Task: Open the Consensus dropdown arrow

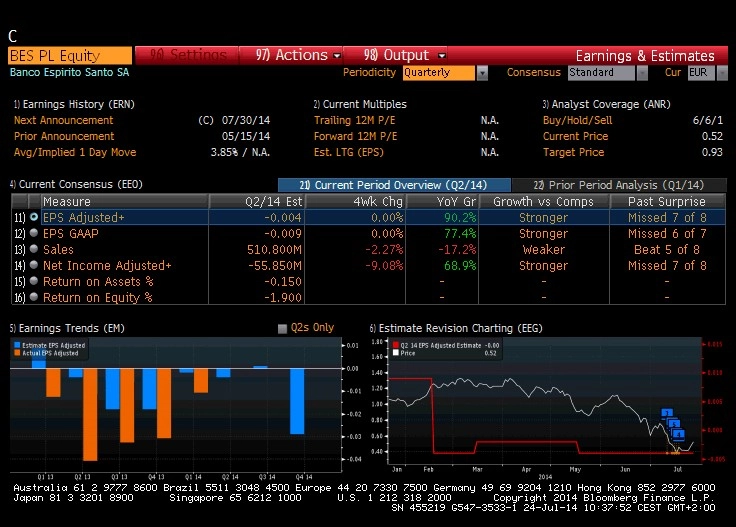Action: [x=642, y=73]
